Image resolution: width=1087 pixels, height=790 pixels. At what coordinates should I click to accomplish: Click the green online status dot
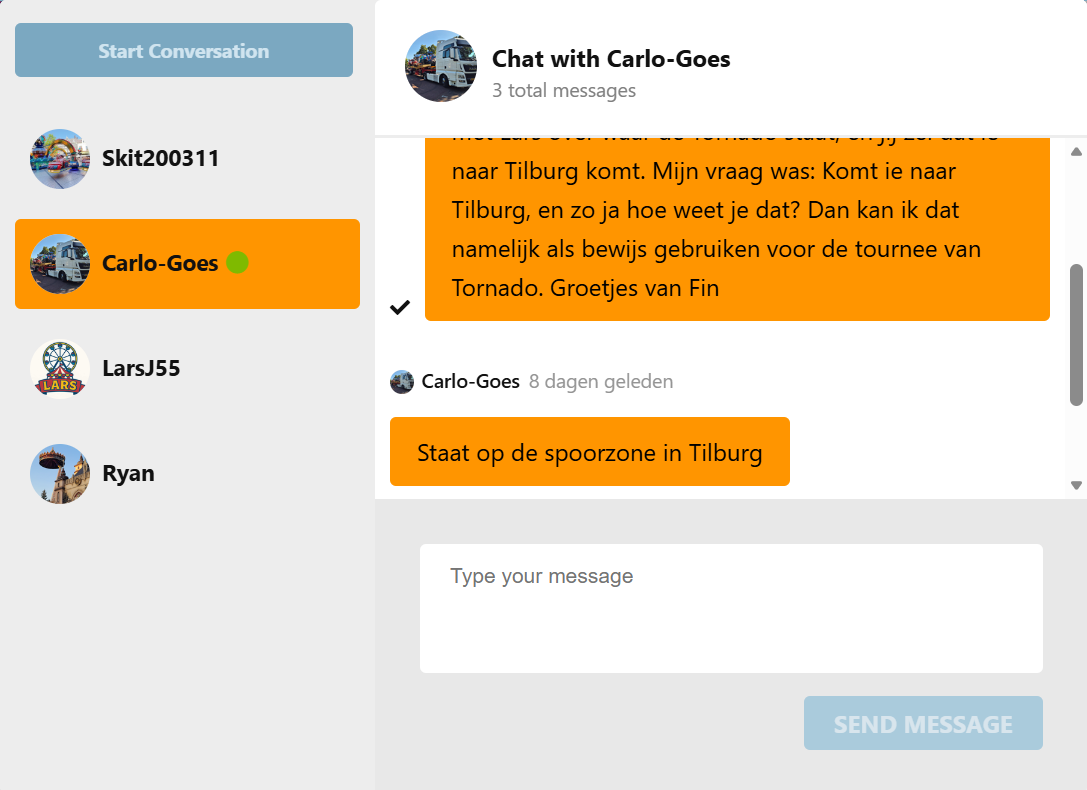click(237, 263)
